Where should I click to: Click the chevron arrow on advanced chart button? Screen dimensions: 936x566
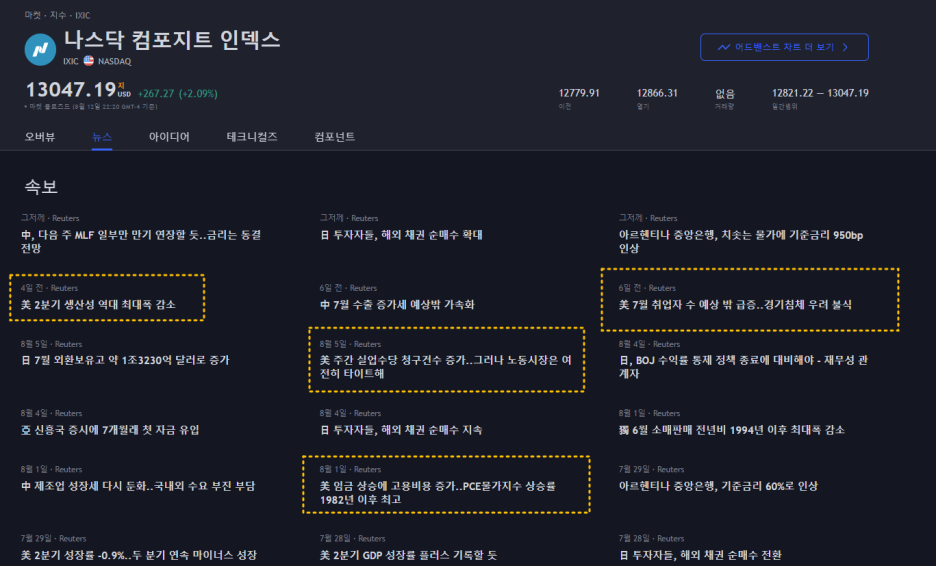point(845,47)
